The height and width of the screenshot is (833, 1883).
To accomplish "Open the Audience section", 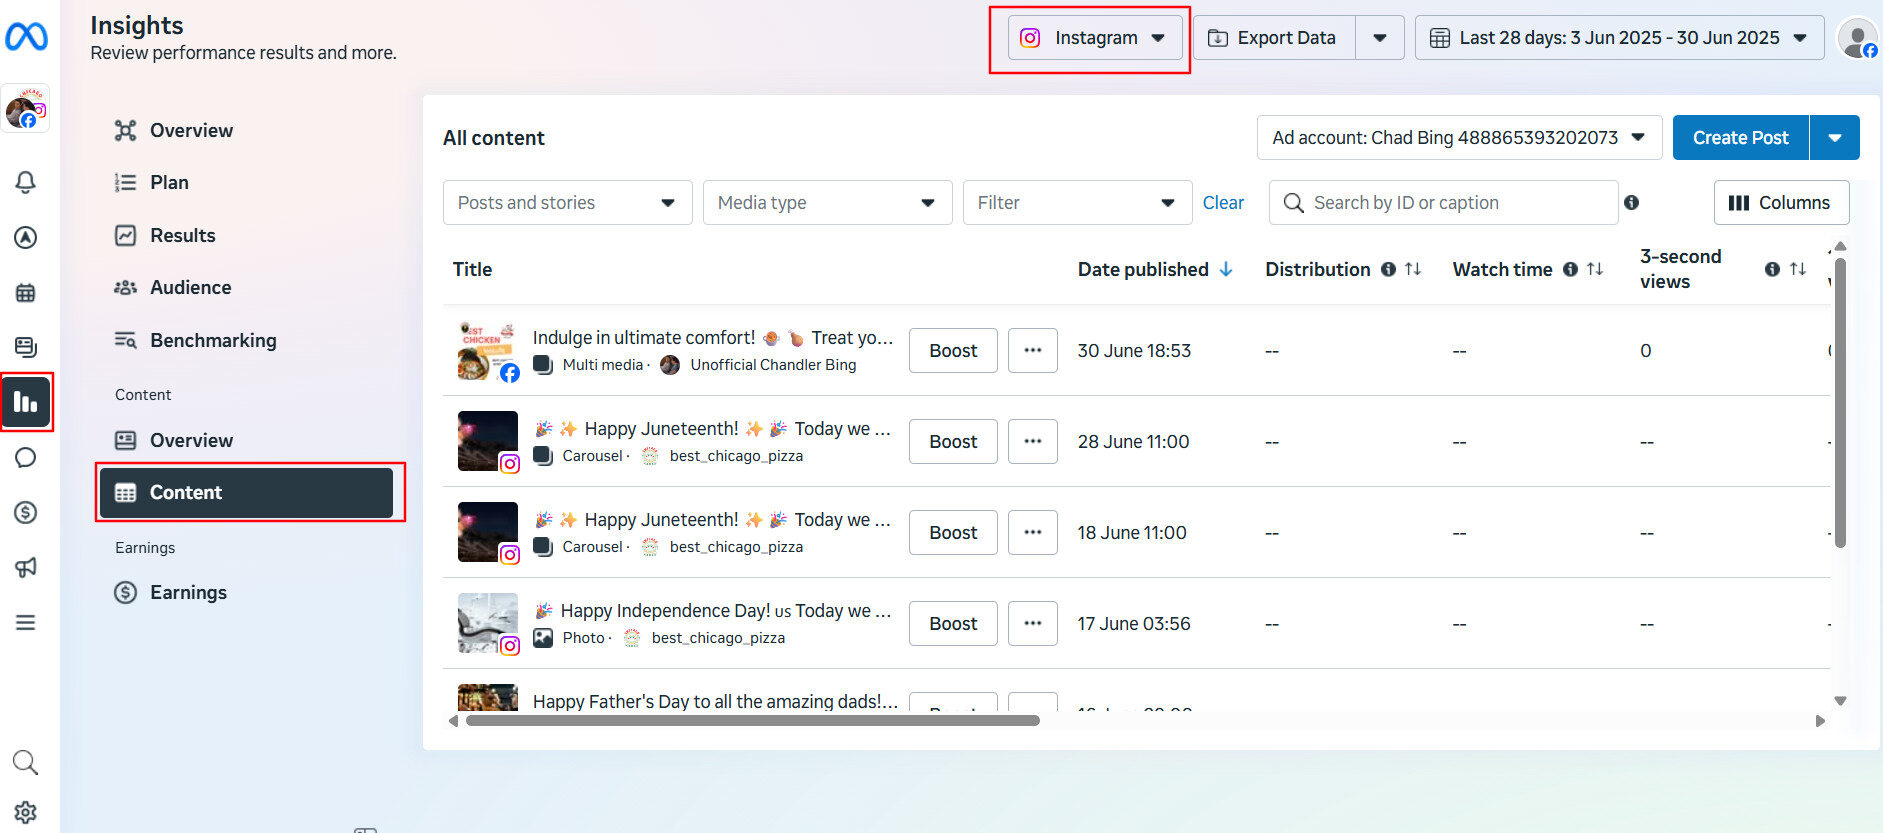I will 190,288.
